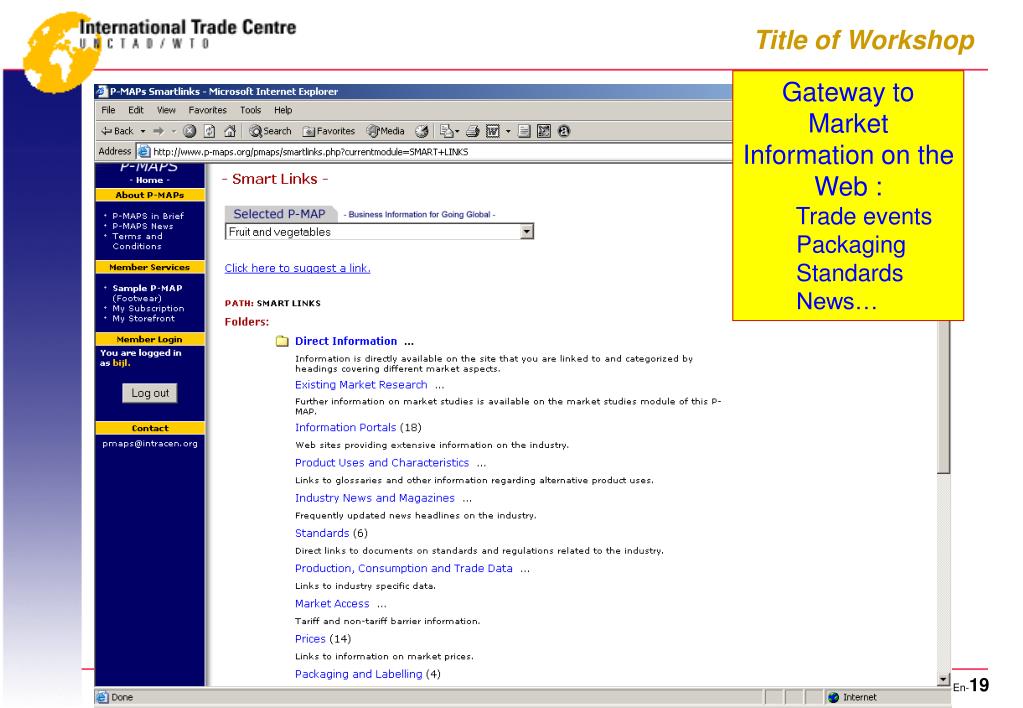
Task: Click 'Click here to suggest a link'
Action: pyautogui.click(x=298, y=268)
